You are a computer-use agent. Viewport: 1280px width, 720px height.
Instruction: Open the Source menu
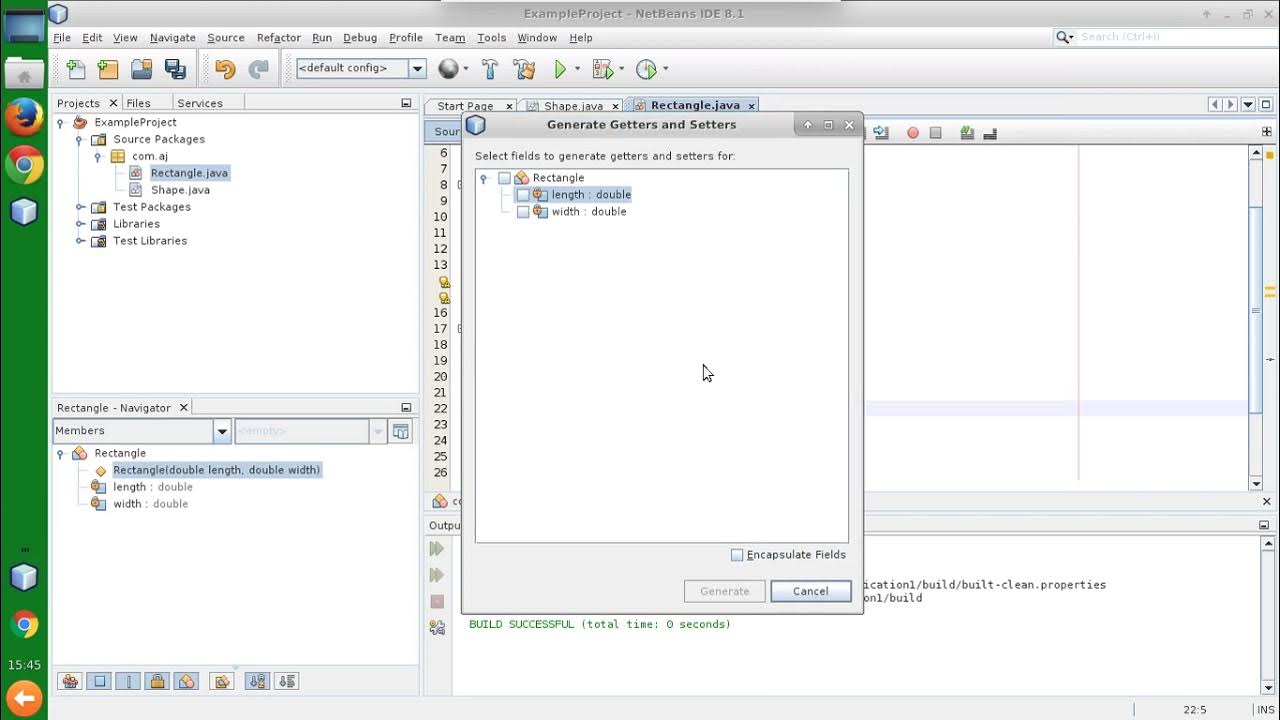tap(225, 37)
